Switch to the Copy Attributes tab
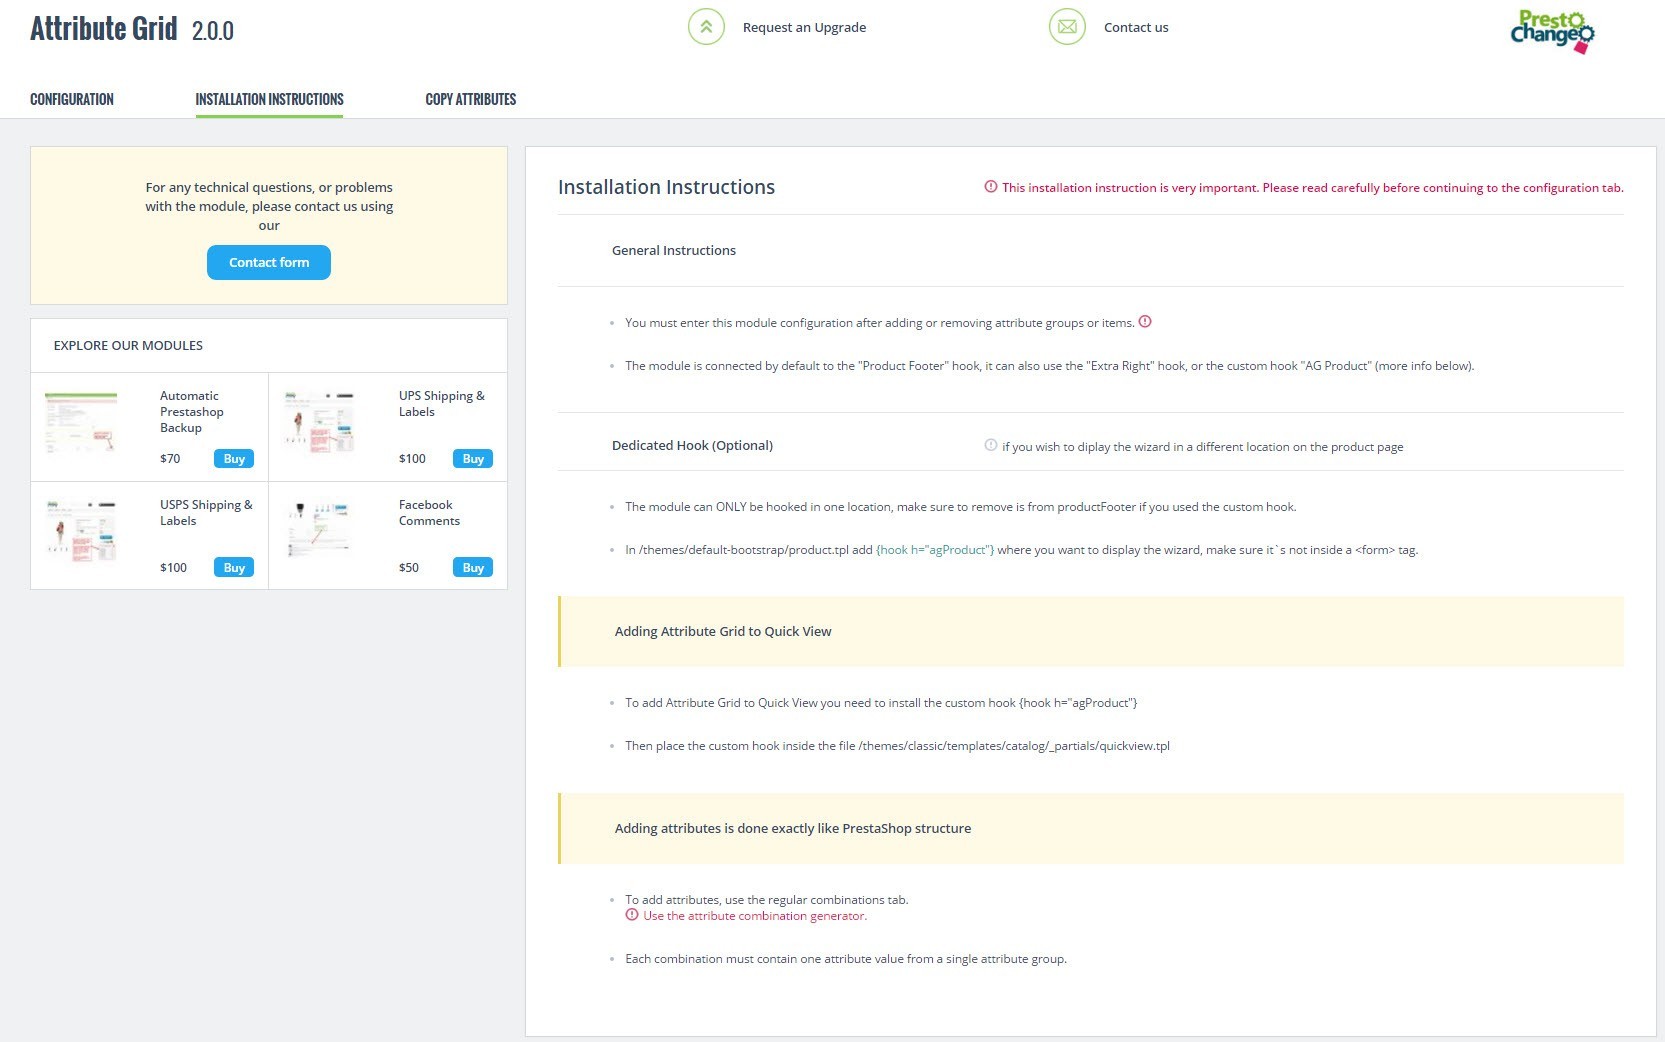This screenshot has height=1042, width=1665. coord(471,99)
